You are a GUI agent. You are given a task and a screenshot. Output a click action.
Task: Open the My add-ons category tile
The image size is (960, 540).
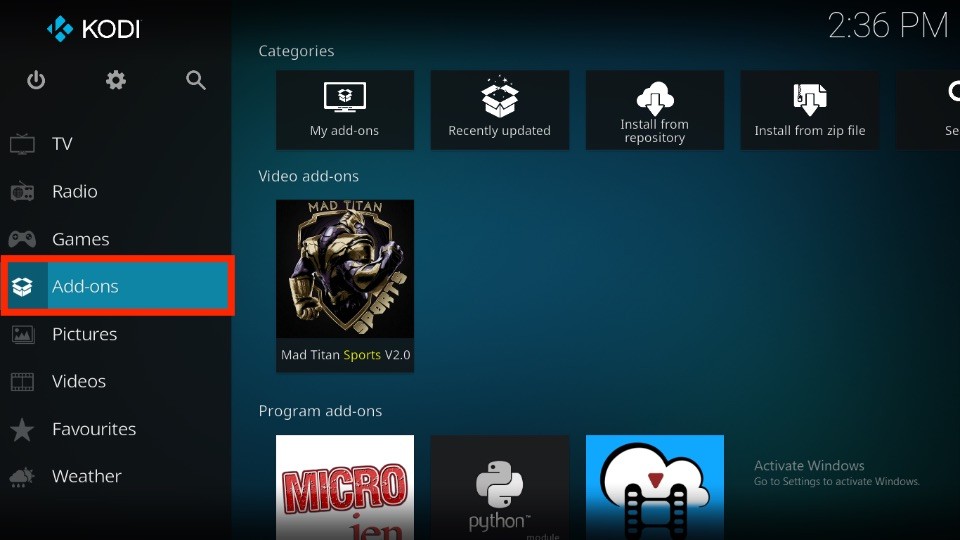(x=345, y=110)
